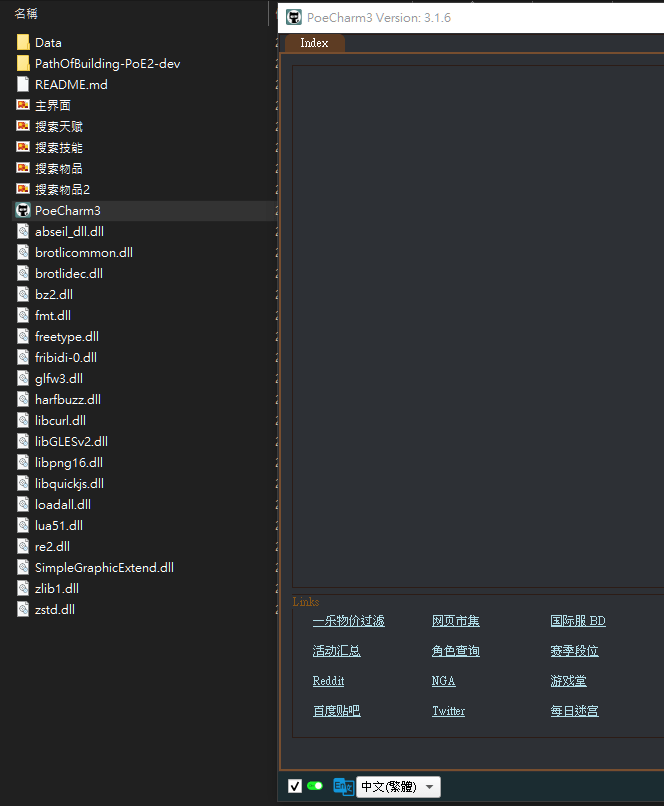Switch to the Index tab
This screenshot has width=664, height=806.
314,43
